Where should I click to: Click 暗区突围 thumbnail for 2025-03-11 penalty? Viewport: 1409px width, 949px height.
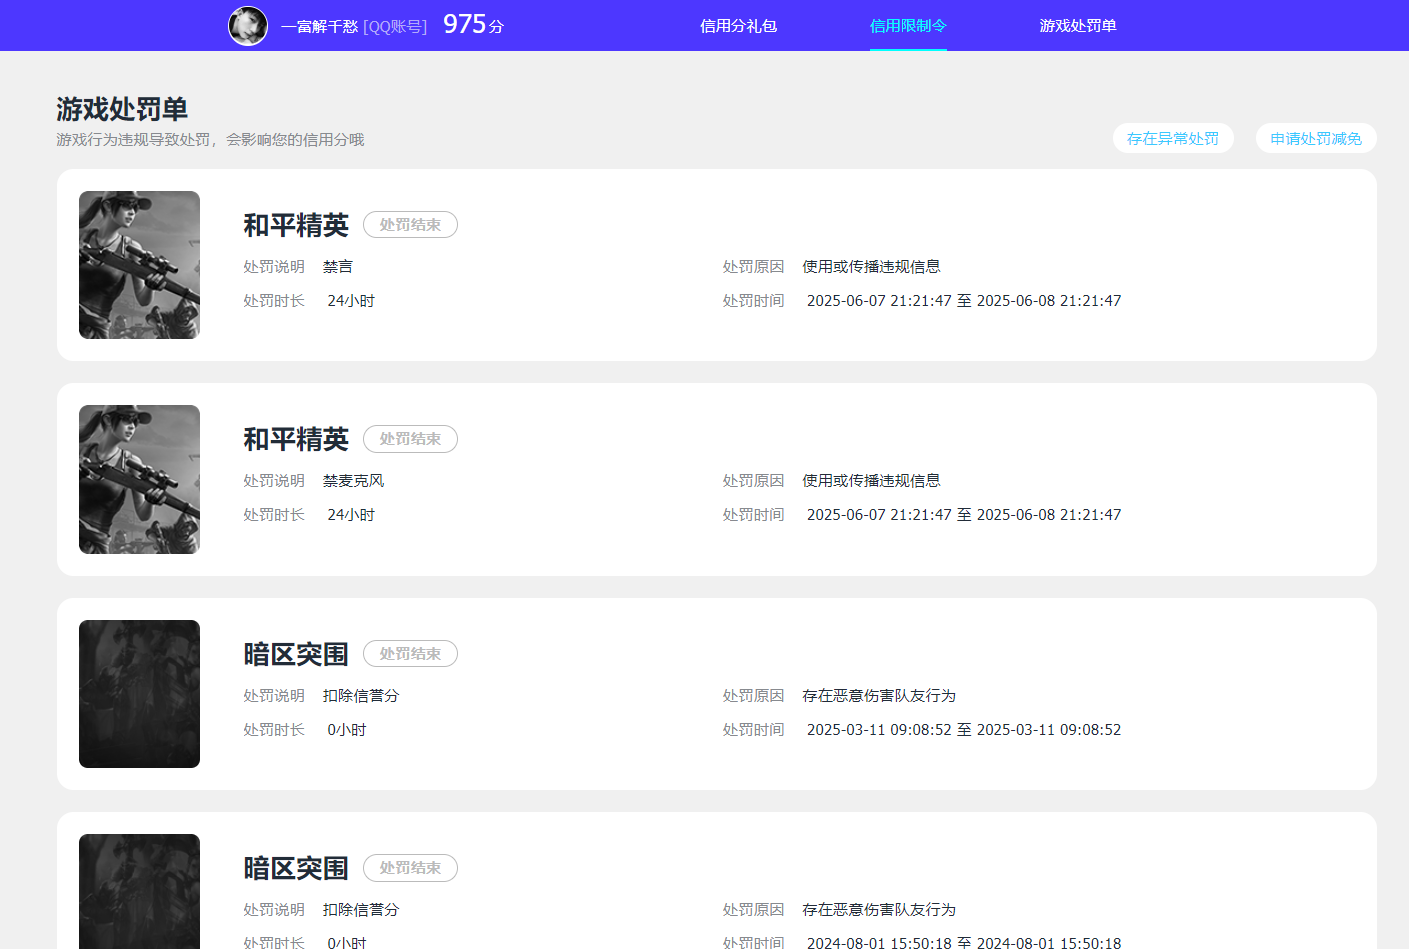[139, 694]
